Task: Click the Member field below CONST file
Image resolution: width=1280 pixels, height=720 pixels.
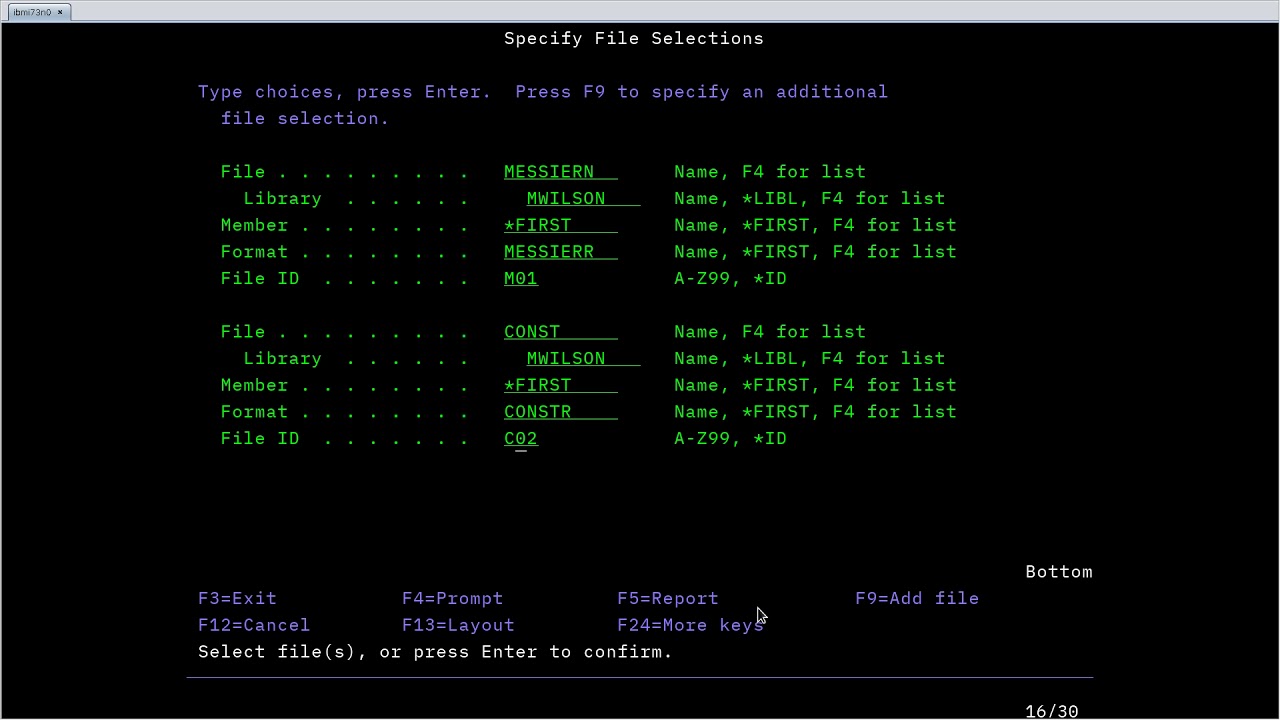Action: (560, 386)
